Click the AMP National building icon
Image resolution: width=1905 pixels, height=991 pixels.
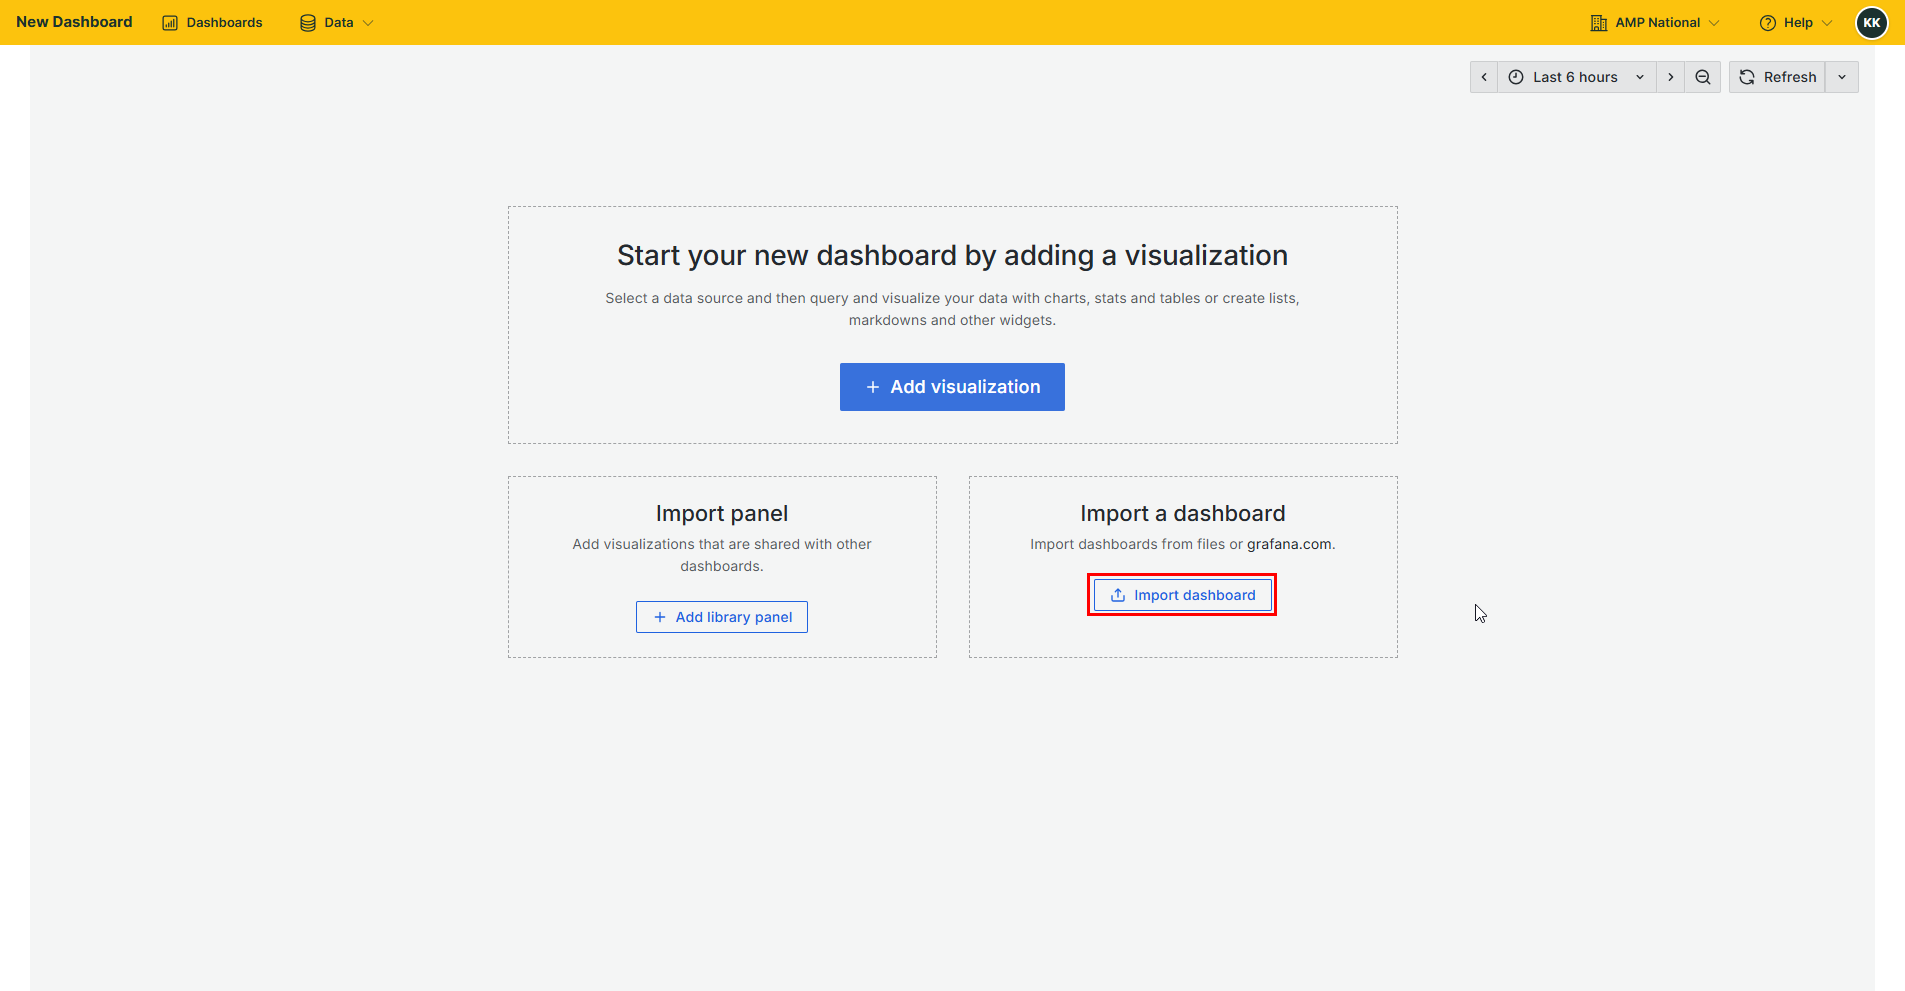[x=1599, y=23]
